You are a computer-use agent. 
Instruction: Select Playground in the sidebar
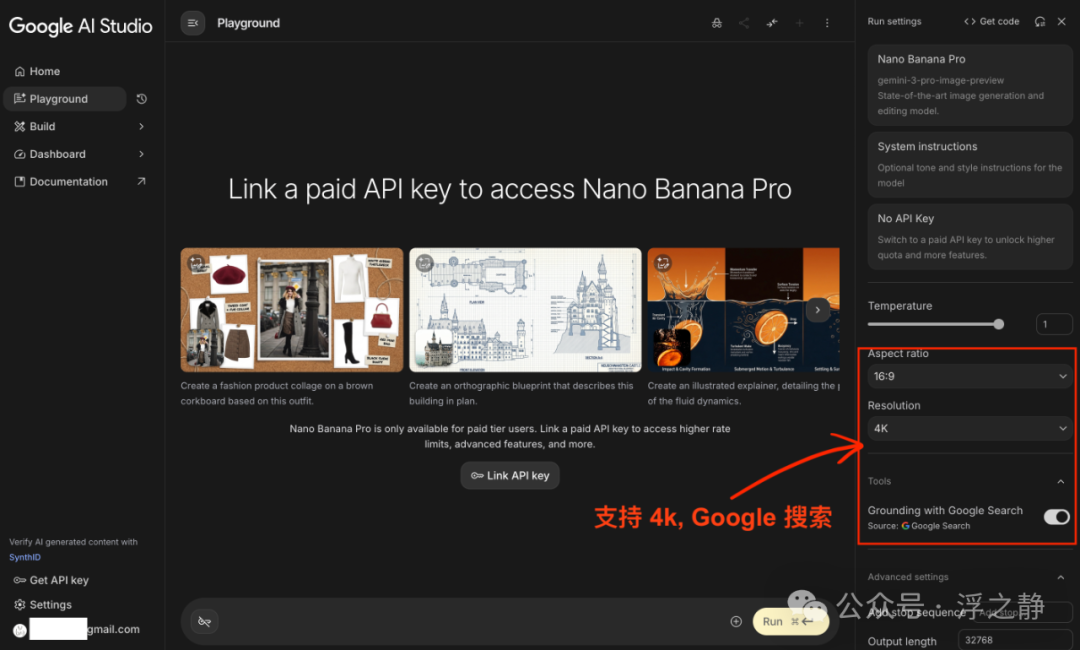[x=65, y=99]
